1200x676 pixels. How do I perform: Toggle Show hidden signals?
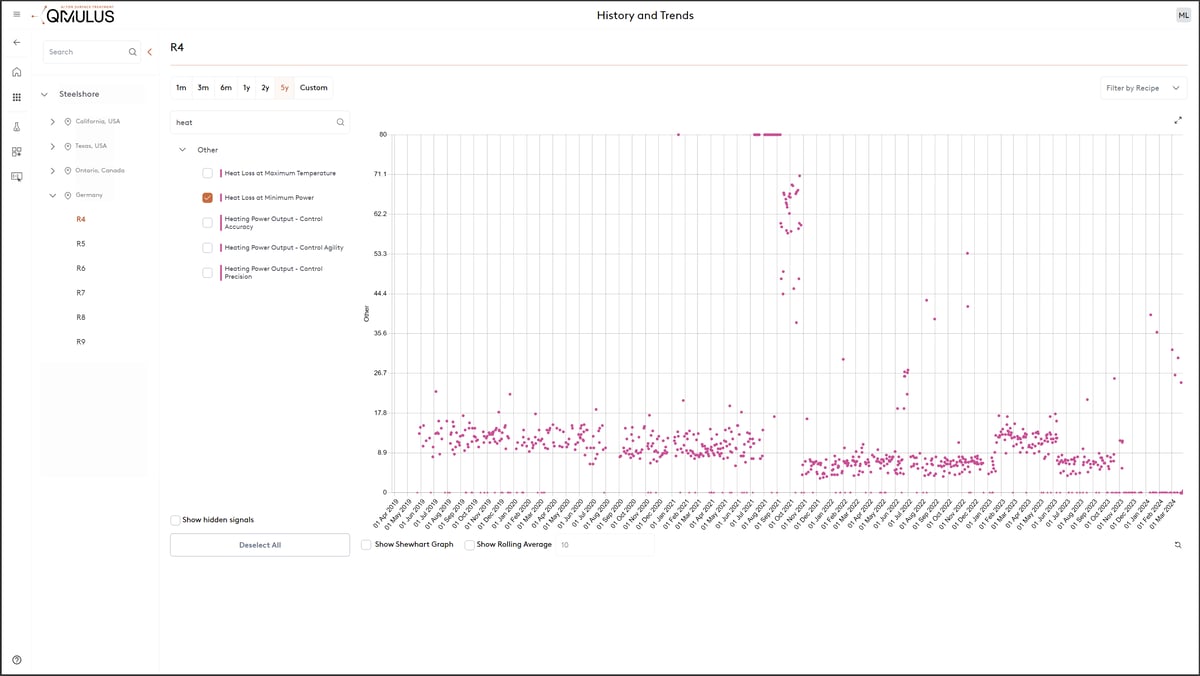click(x=175, y=520)
